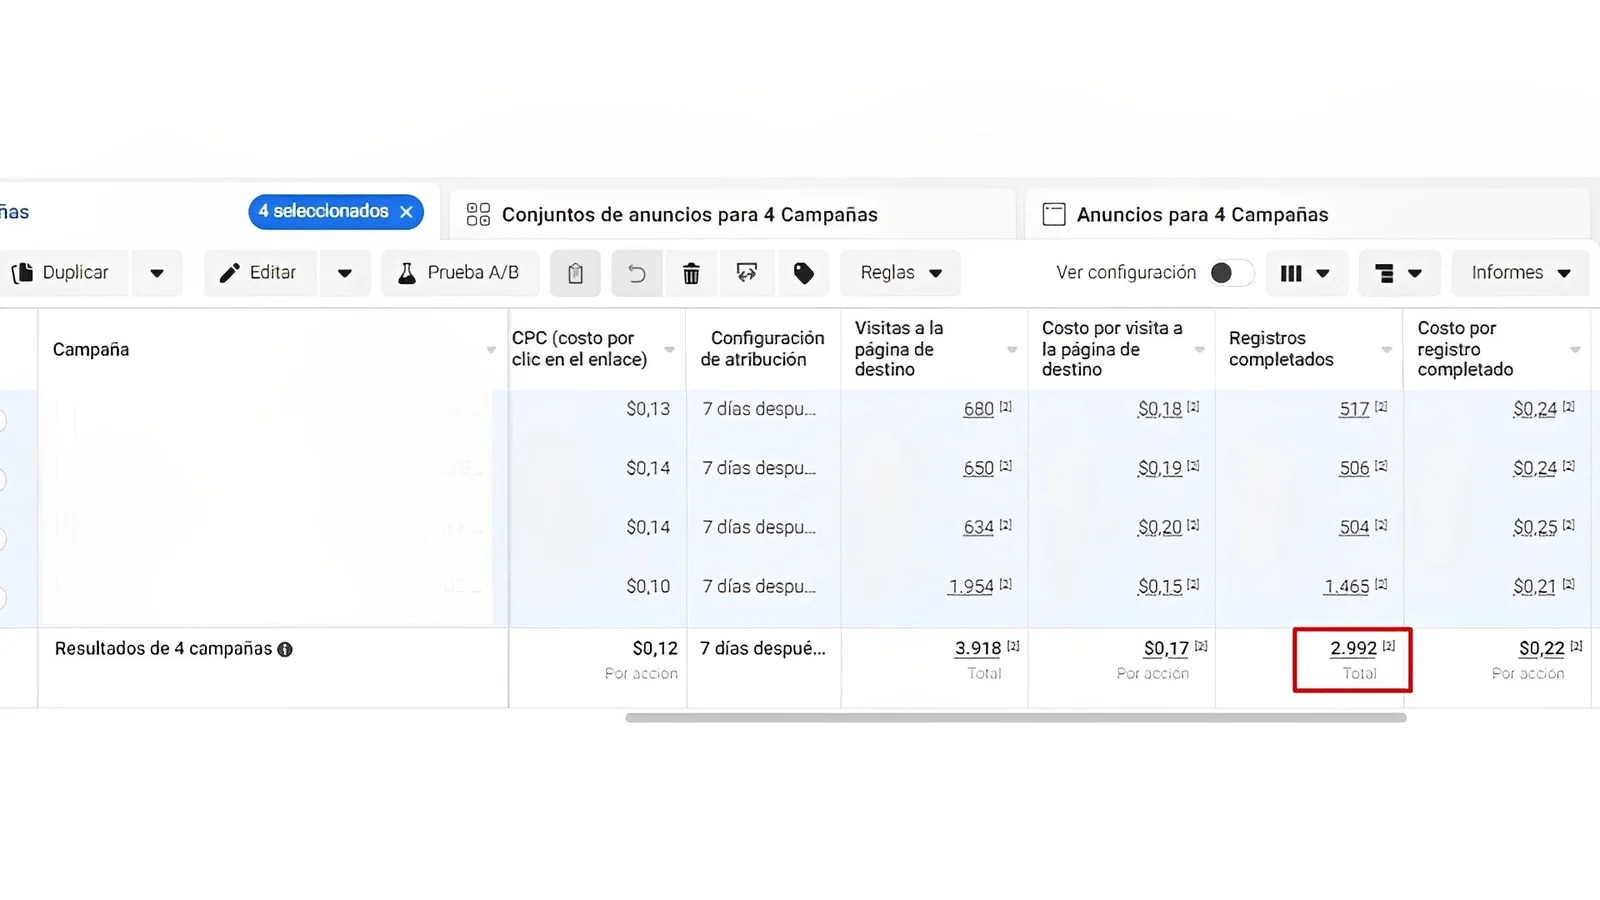Click the clipboard paste icon in toolbar
This screenshot has height=900, width=1600.
click(575, 273)
